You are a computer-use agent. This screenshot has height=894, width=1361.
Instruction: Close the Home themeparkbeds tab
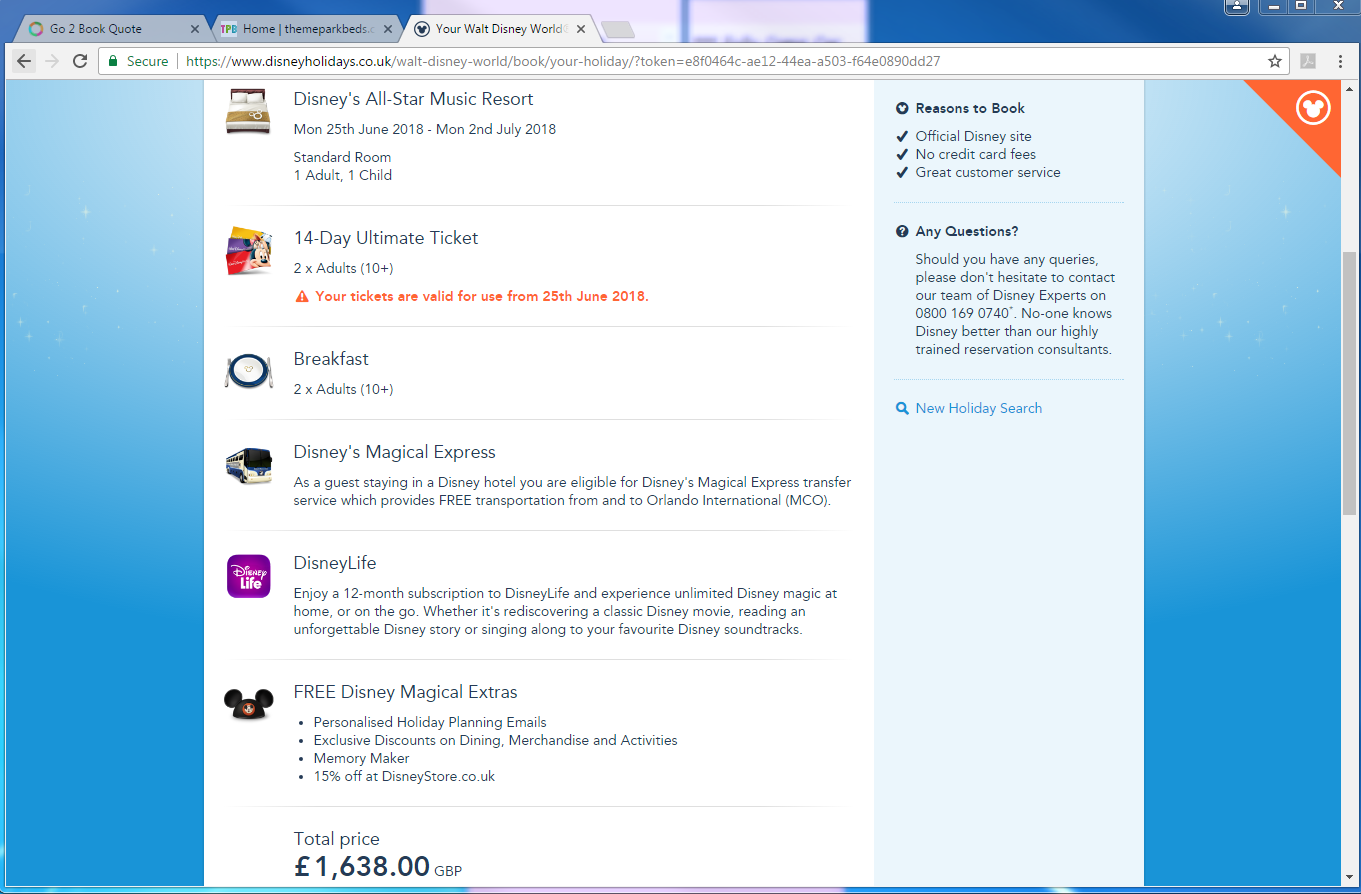[388, 29]
